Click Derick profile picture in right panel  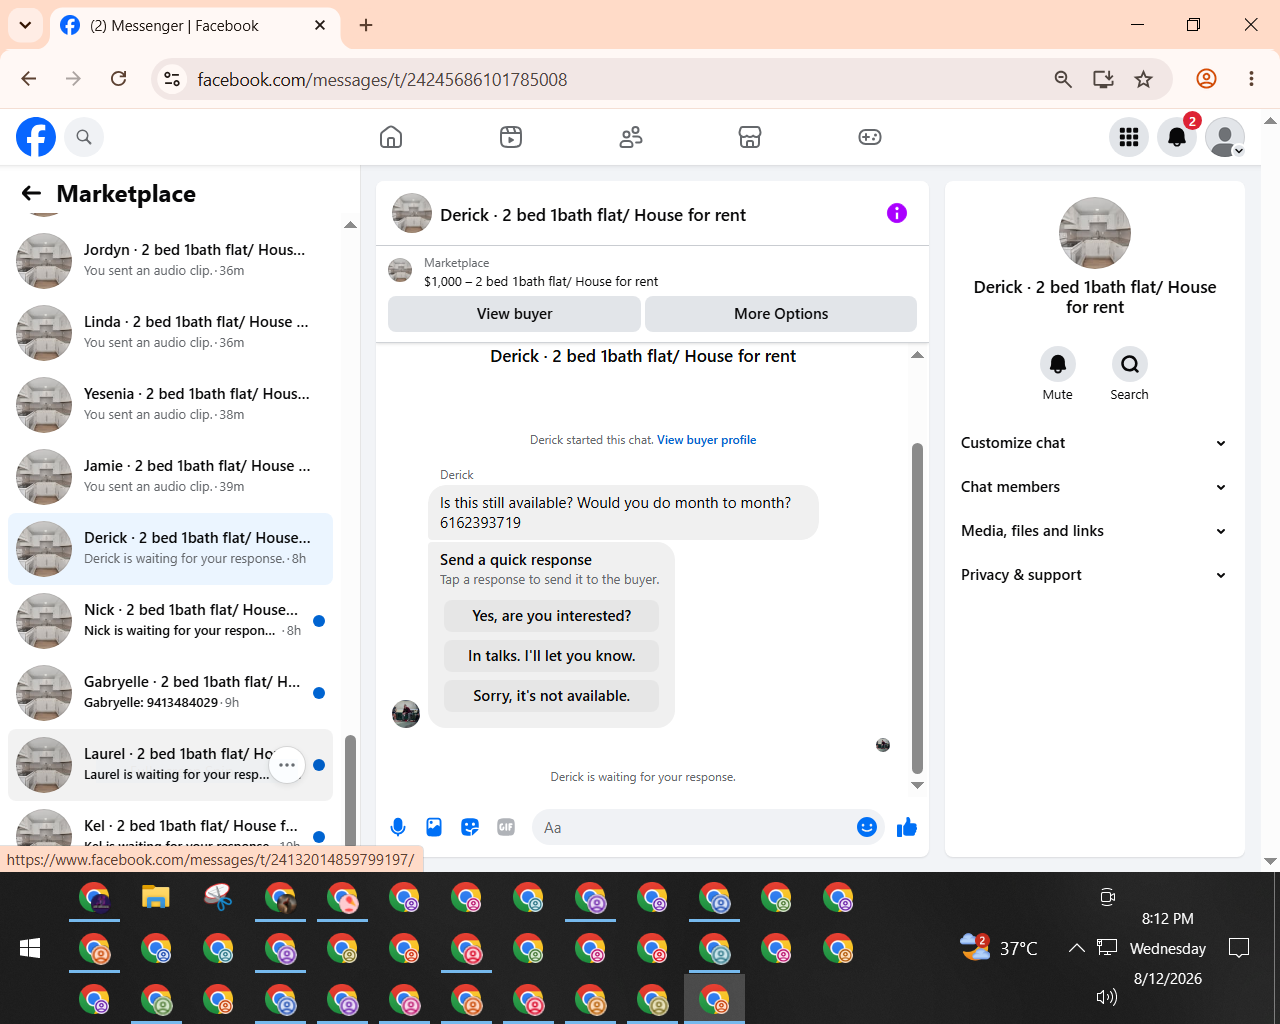tap(1095, 233)
